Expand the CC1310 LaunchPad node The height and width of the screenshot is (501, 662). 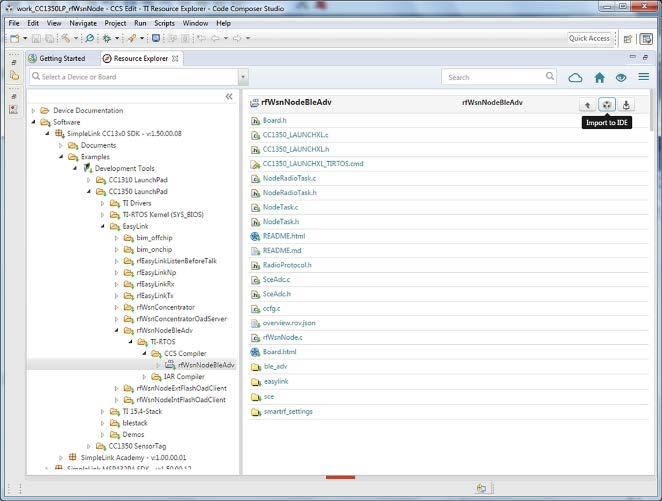(89, 180)
